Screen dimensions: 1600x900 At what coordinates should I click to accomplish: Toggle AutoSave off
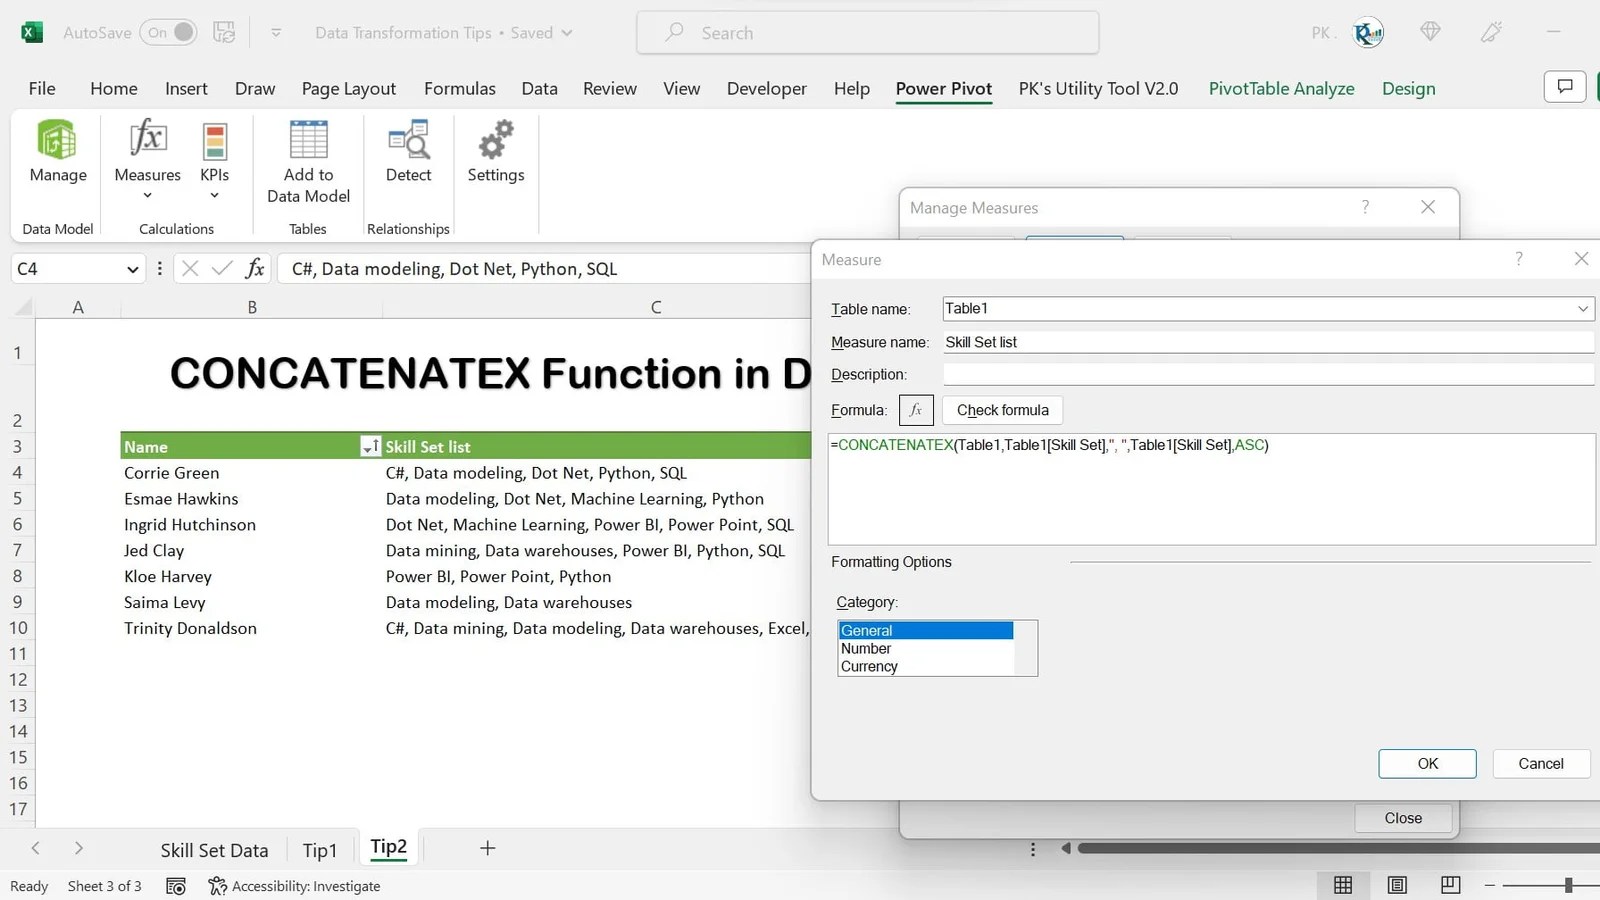point(168,32)
